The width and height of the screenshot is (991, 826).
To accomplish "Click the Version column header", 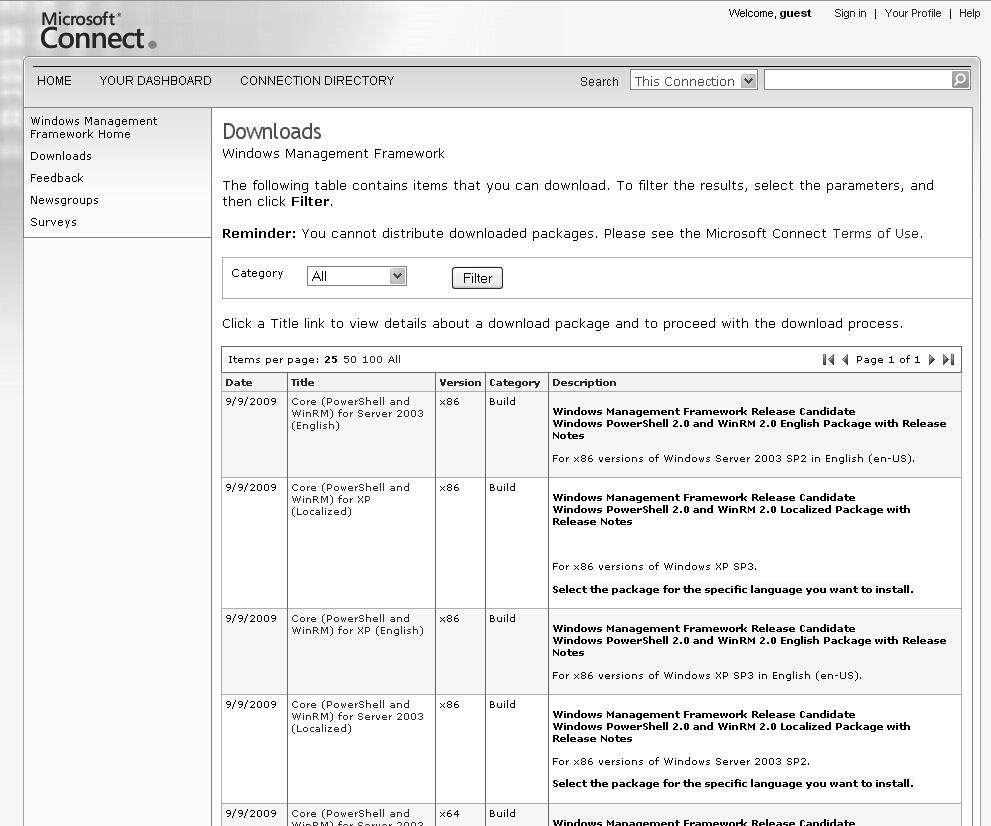I will pos(460,382).
